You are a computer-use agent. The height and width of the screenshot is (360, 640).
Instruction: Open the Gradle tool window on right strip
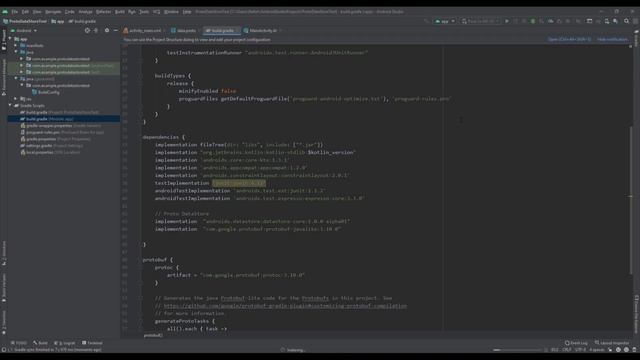tap(636, 39)
